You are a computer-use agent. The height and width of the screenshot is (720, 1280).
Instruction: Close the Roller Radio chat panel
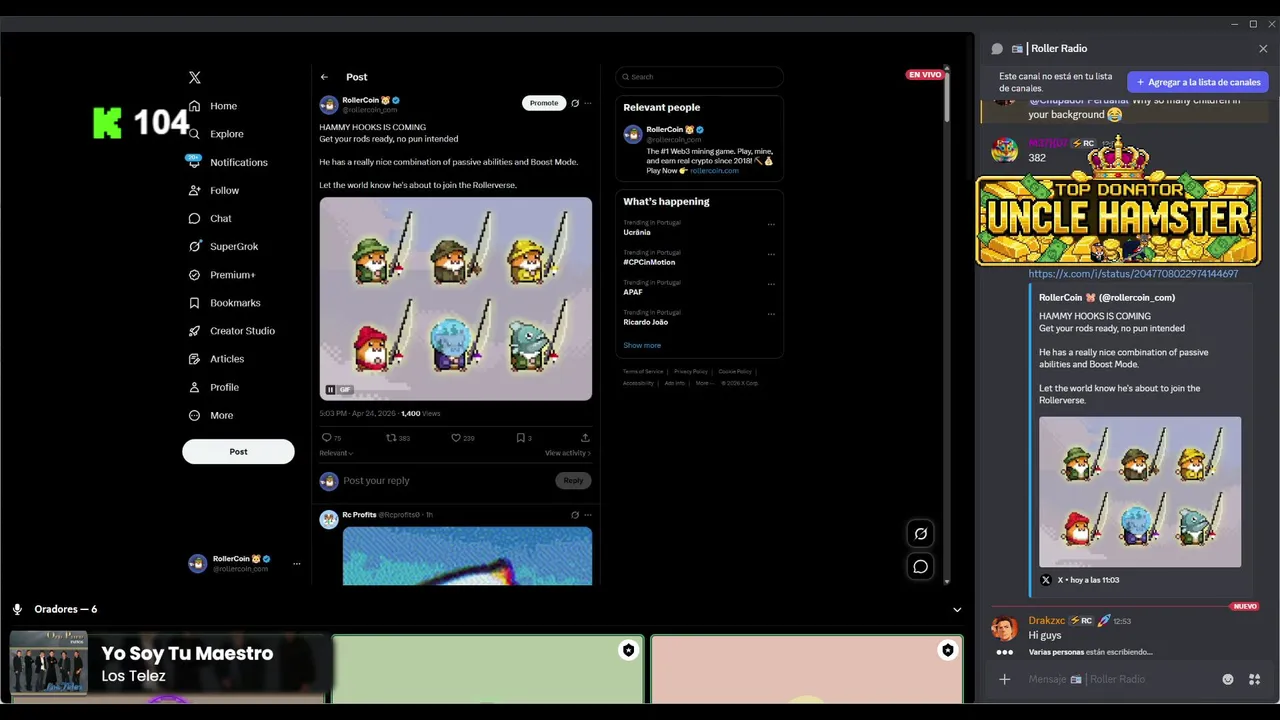coord(1263,49)
